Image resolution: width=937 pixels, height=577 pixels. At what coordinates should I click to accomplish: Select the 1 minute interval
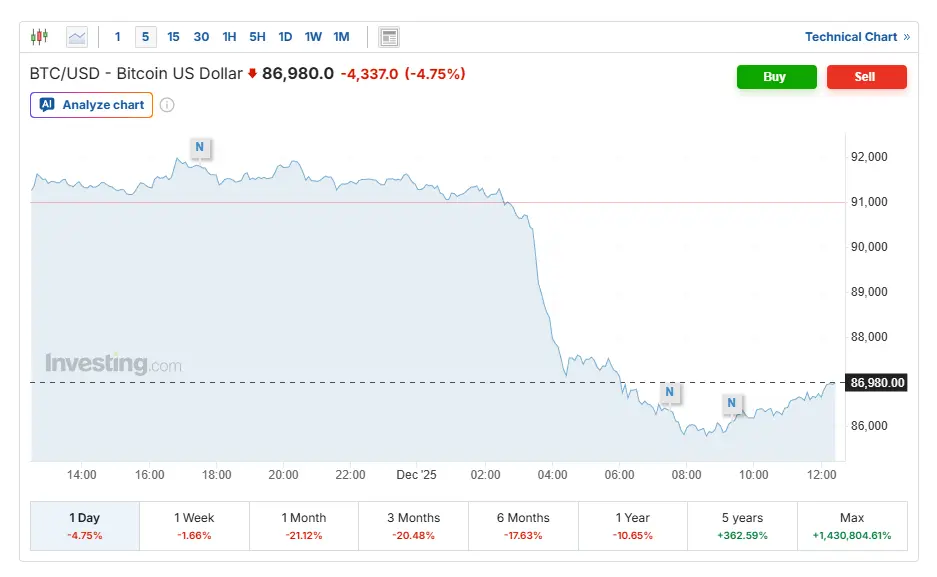[x=118, y=37]
